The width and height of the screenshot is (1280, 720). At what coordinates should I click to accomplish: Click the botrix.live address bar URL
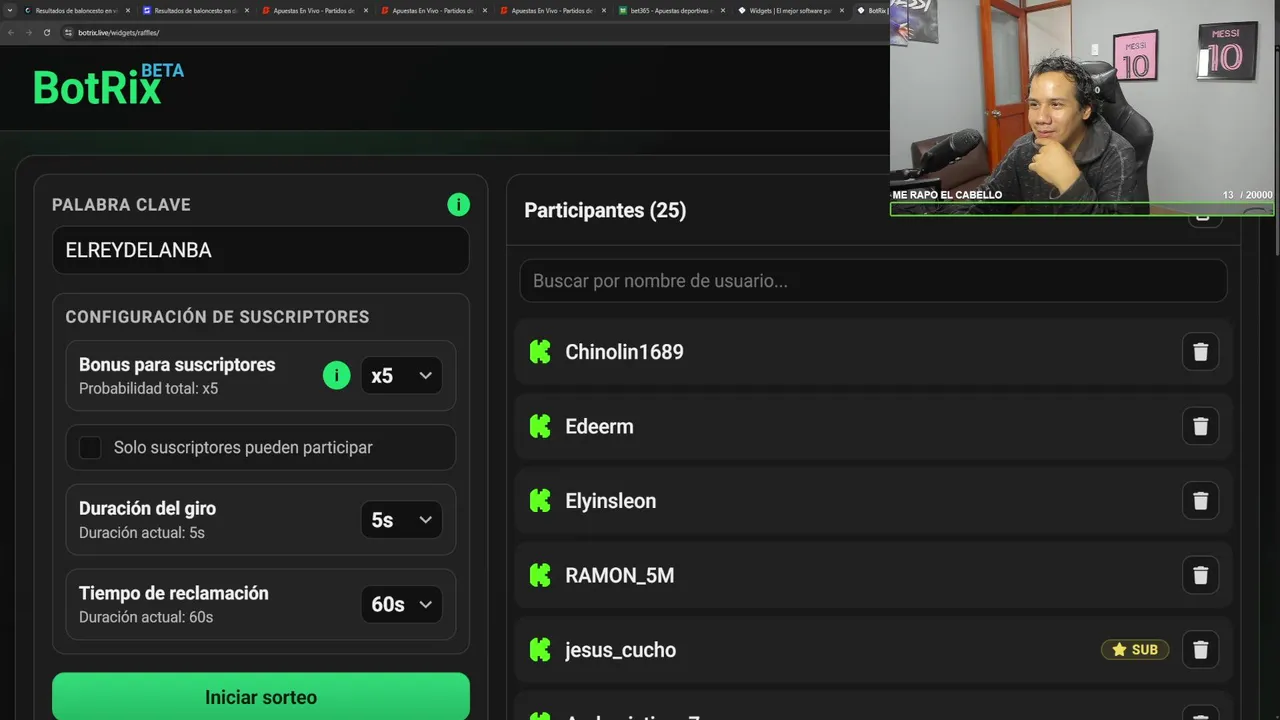119,33
